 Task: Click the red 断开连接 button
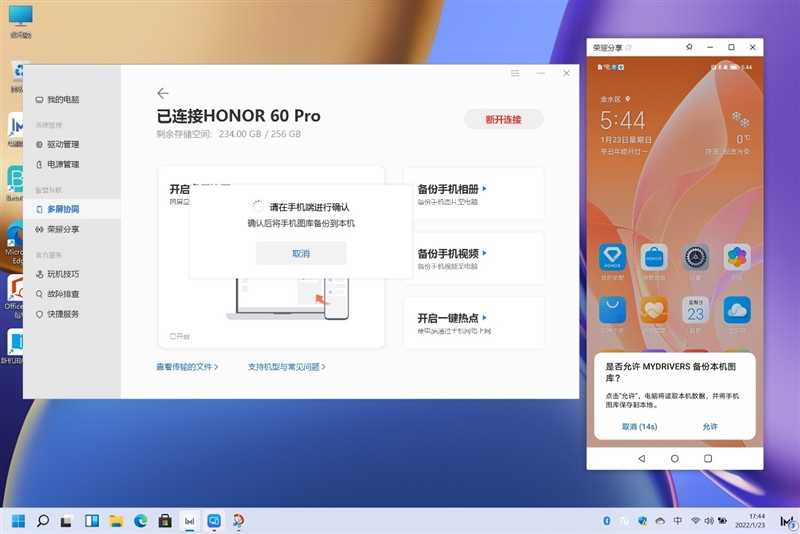[x=503, y=119]
